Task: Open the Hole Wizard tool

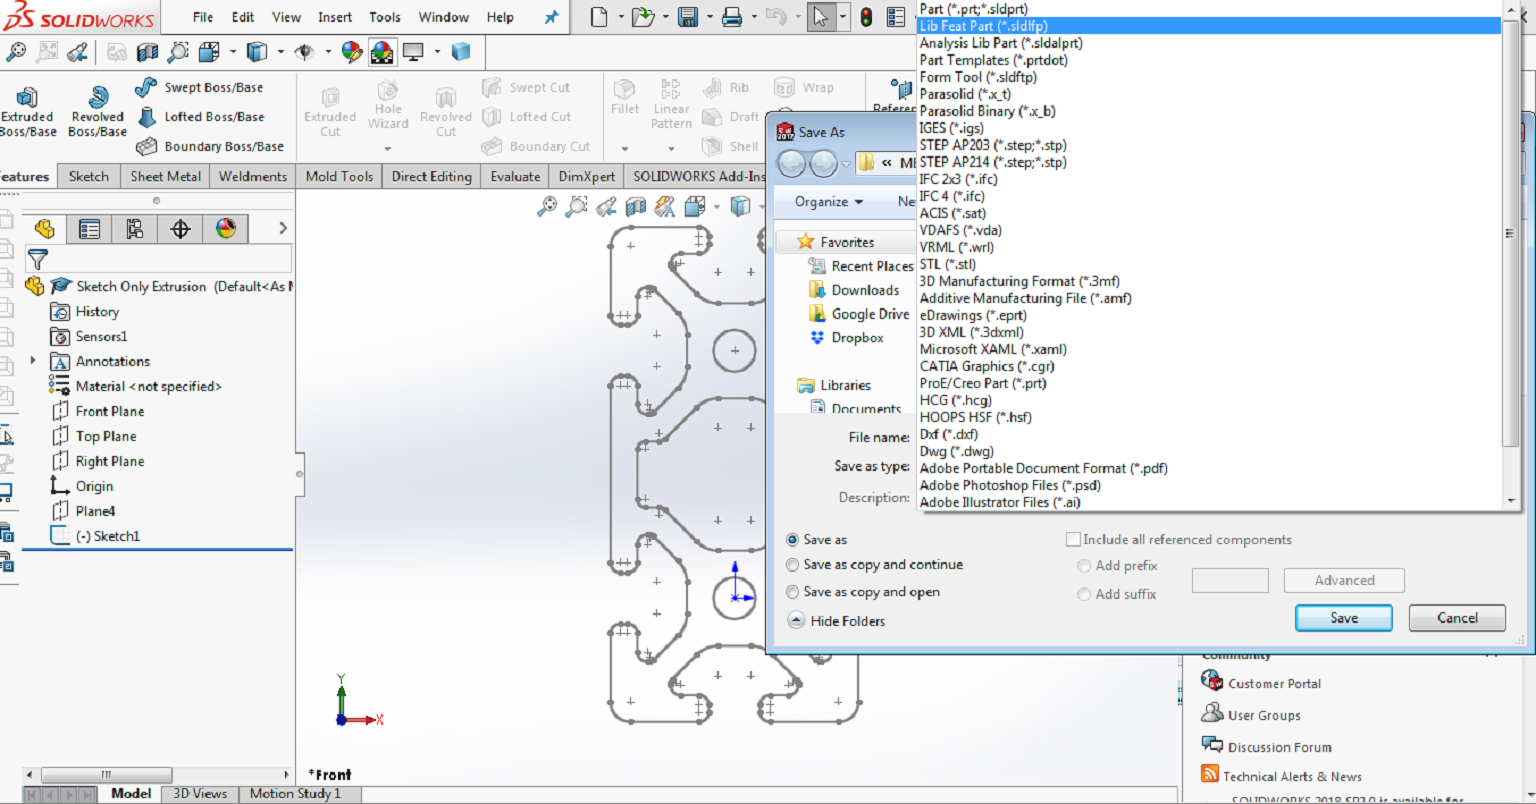Action: pos(388,105)
